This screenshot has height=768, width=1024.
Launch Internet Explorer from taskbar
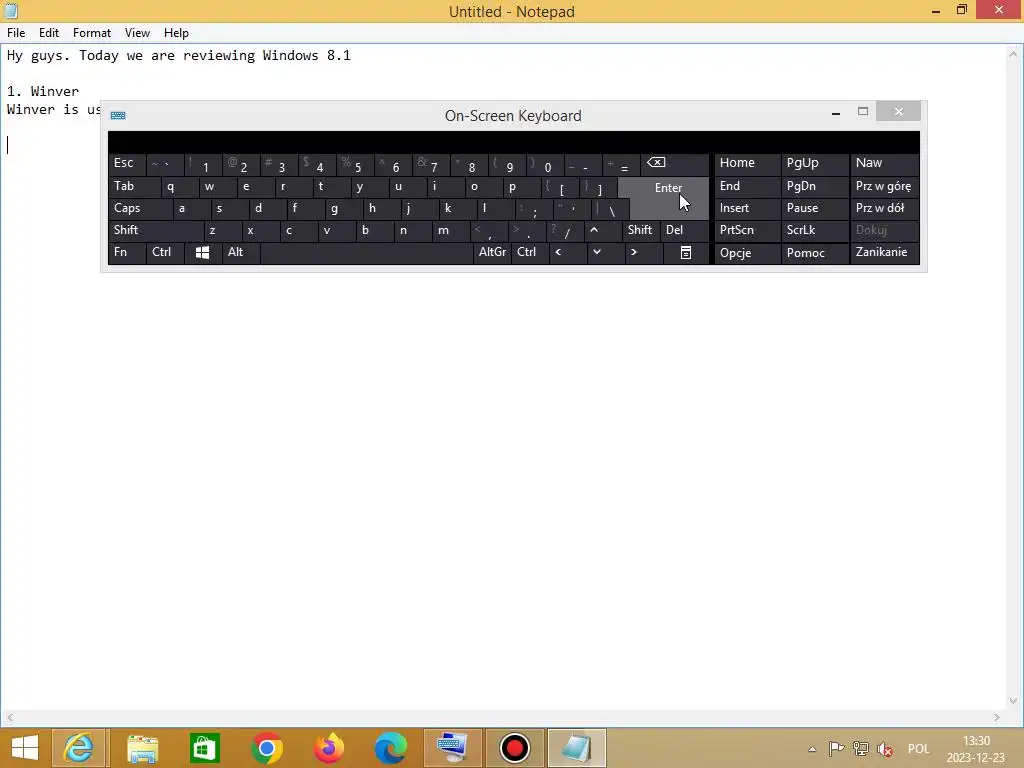78,748
